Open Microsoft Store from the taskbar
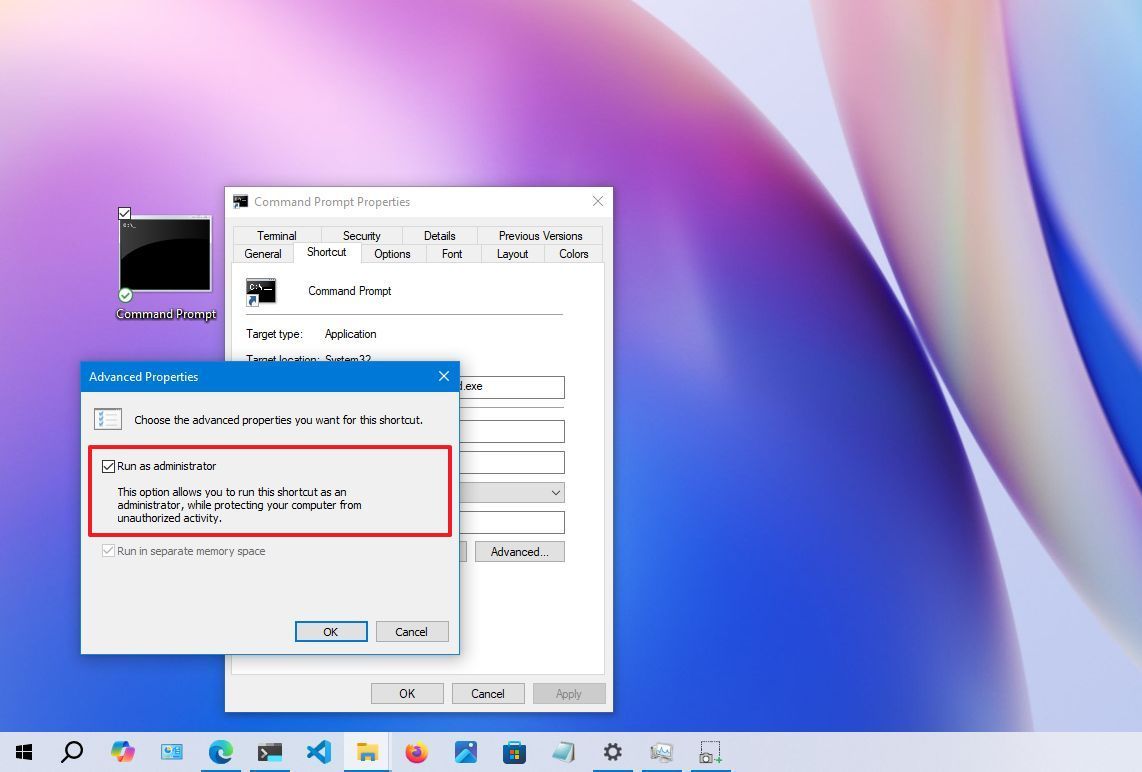 (x=514, y=751)
